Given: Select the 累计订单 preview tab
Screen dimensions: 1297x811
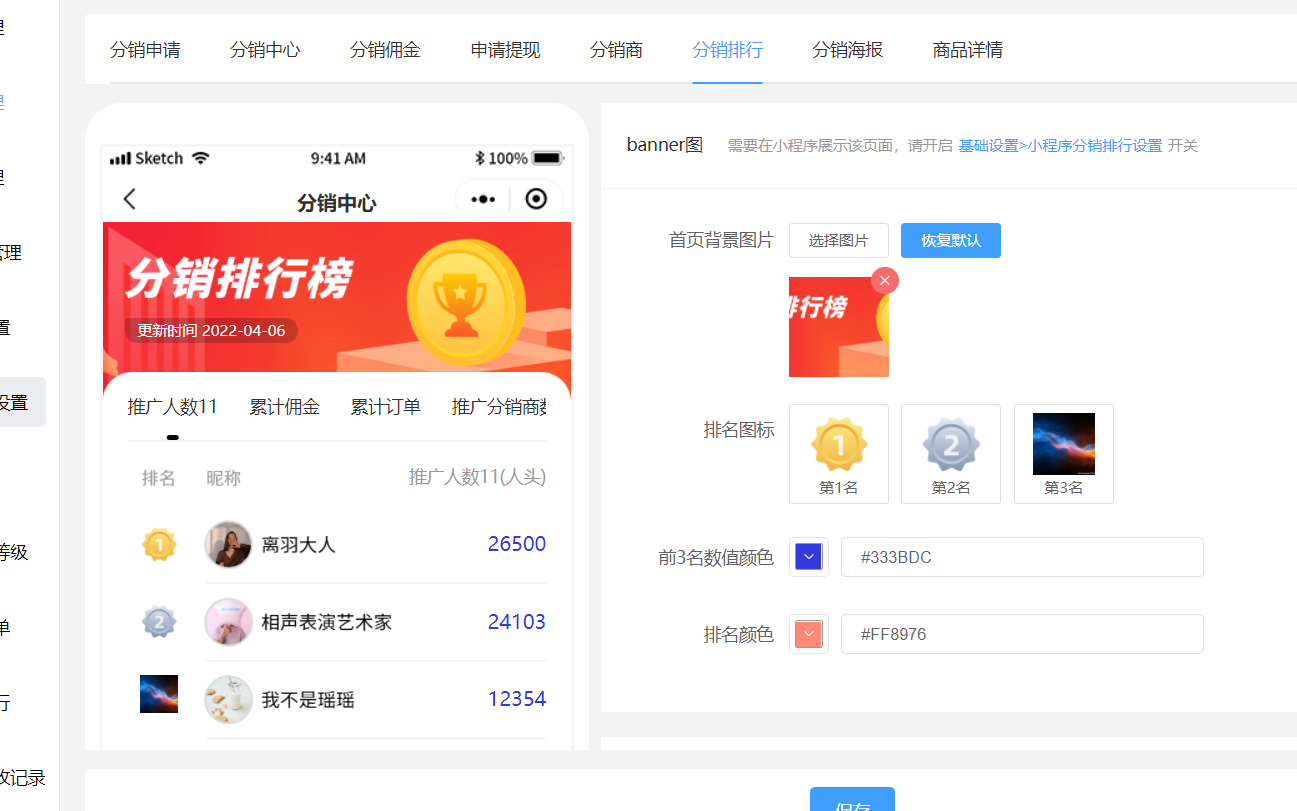Looking at the screenshot, I should pos(385,407).
